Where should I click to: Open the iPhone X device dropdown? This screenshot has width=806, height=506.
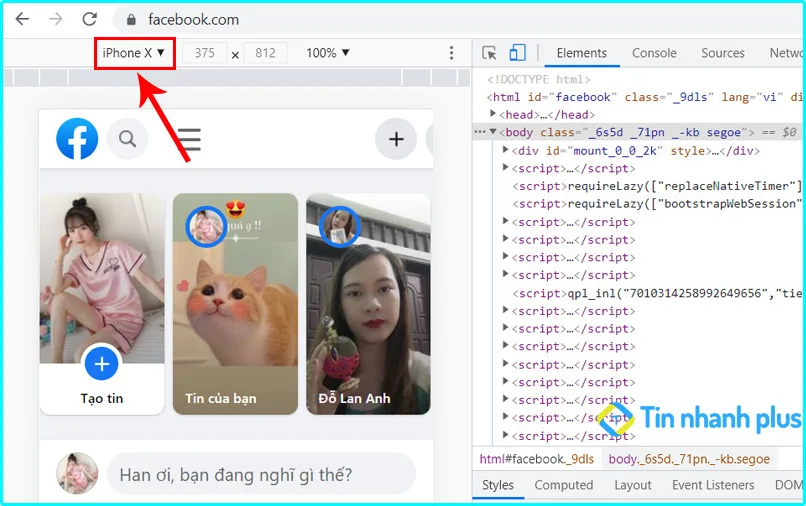coord(134,53)
